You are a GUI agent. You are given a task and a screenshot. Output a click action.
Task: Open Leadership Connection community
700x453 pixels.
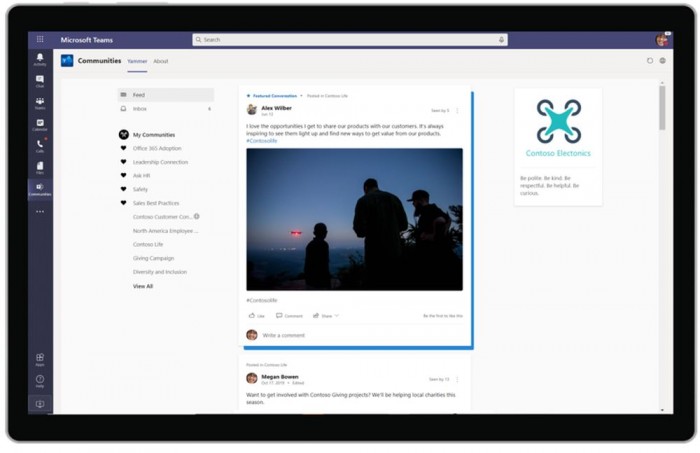click(x=160, y=162)
